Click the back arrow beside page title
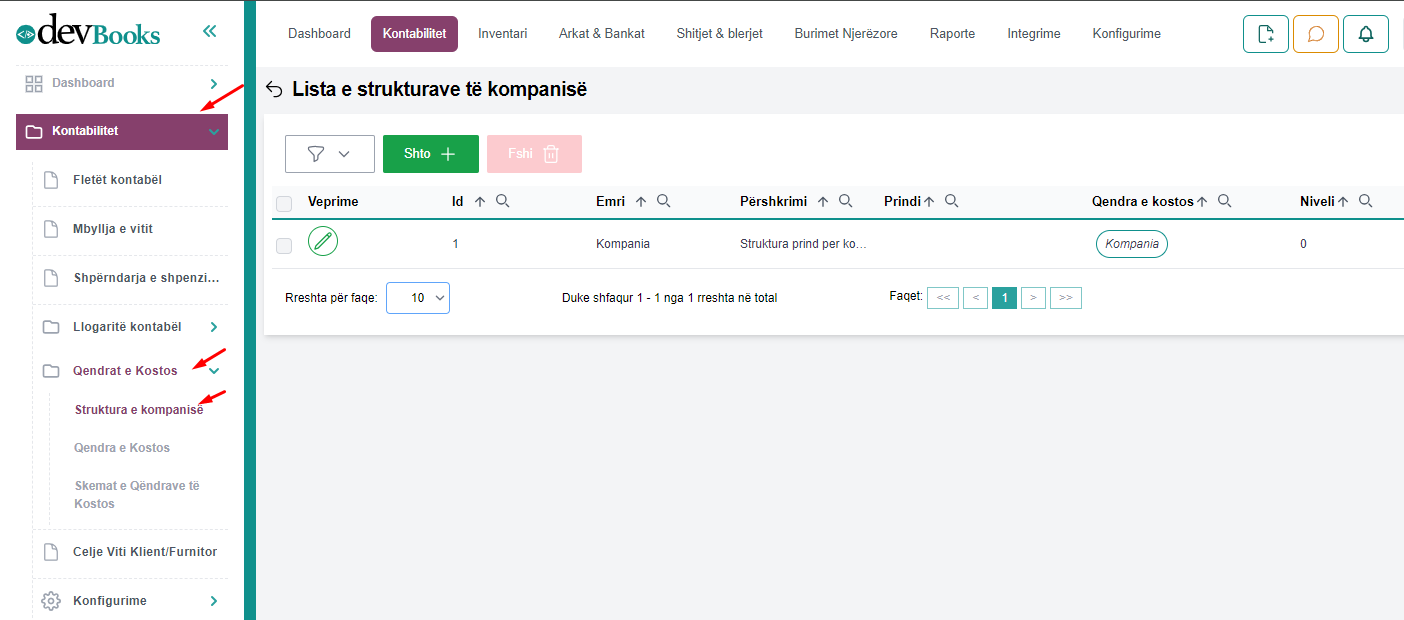The width and height of the screenshot is (1404, 620). 274,90
